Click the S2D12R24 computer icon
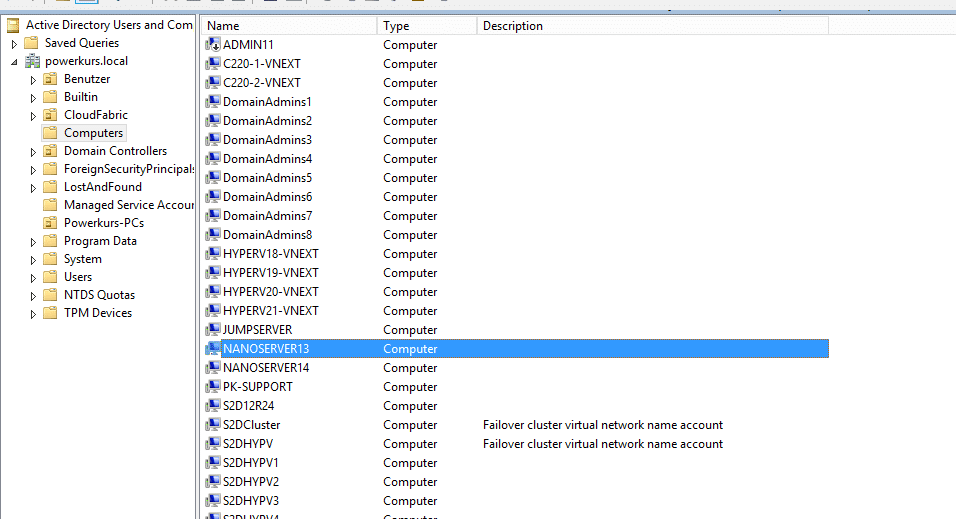Screen dimensions: 956x519 coord(212,406)
